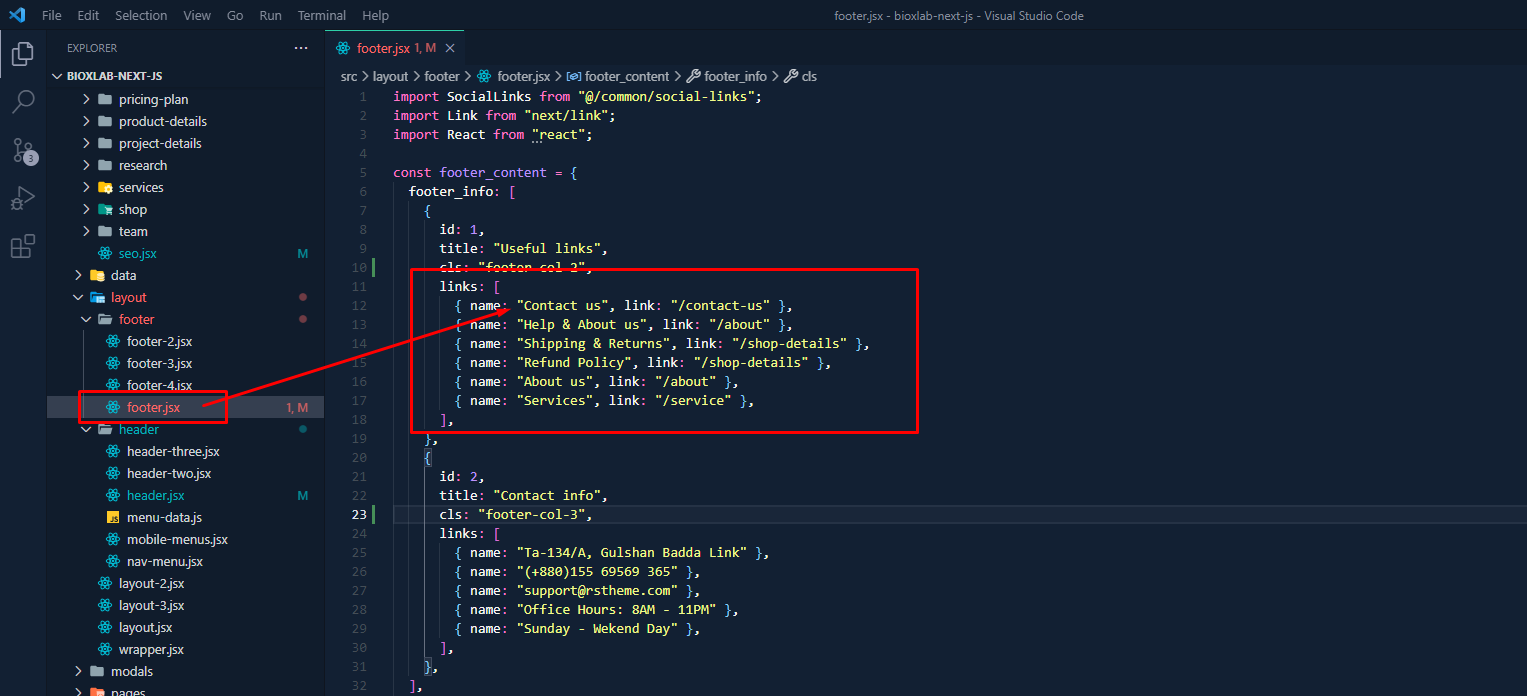The width and height of the screenshot is (1527, 696).
Task: Click line number 23 in gutter
Action: click(358, 514)
